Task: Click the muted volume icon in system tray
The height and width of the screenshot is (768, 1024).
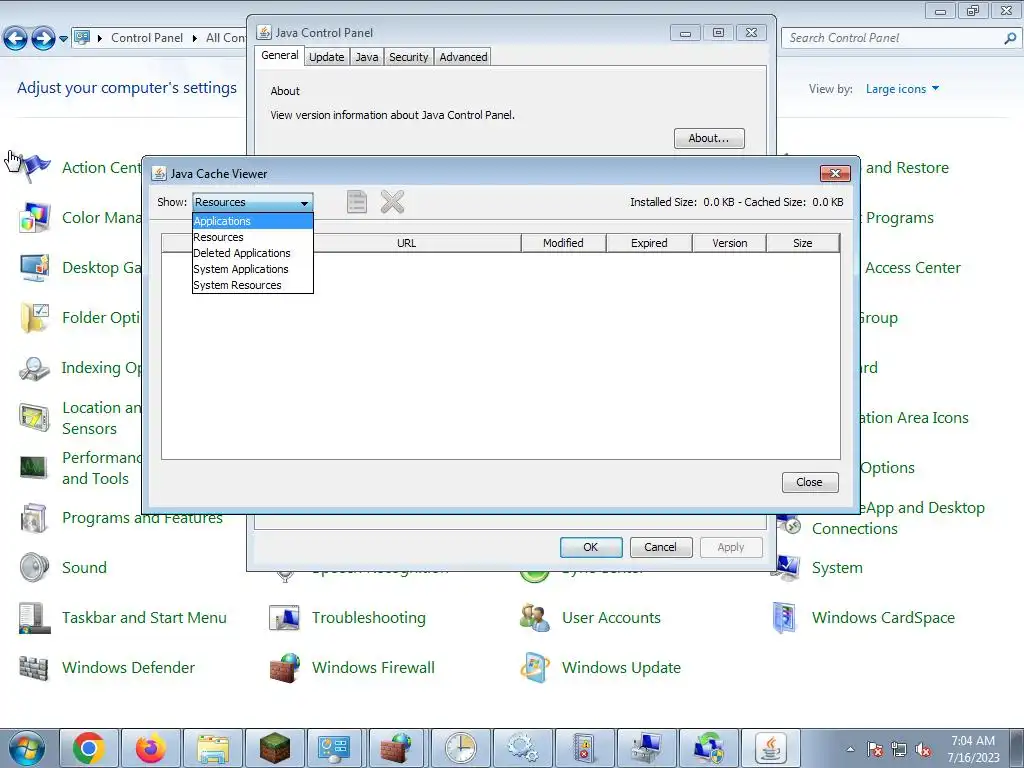Action: pyautogui.click(x=923, y=750)
